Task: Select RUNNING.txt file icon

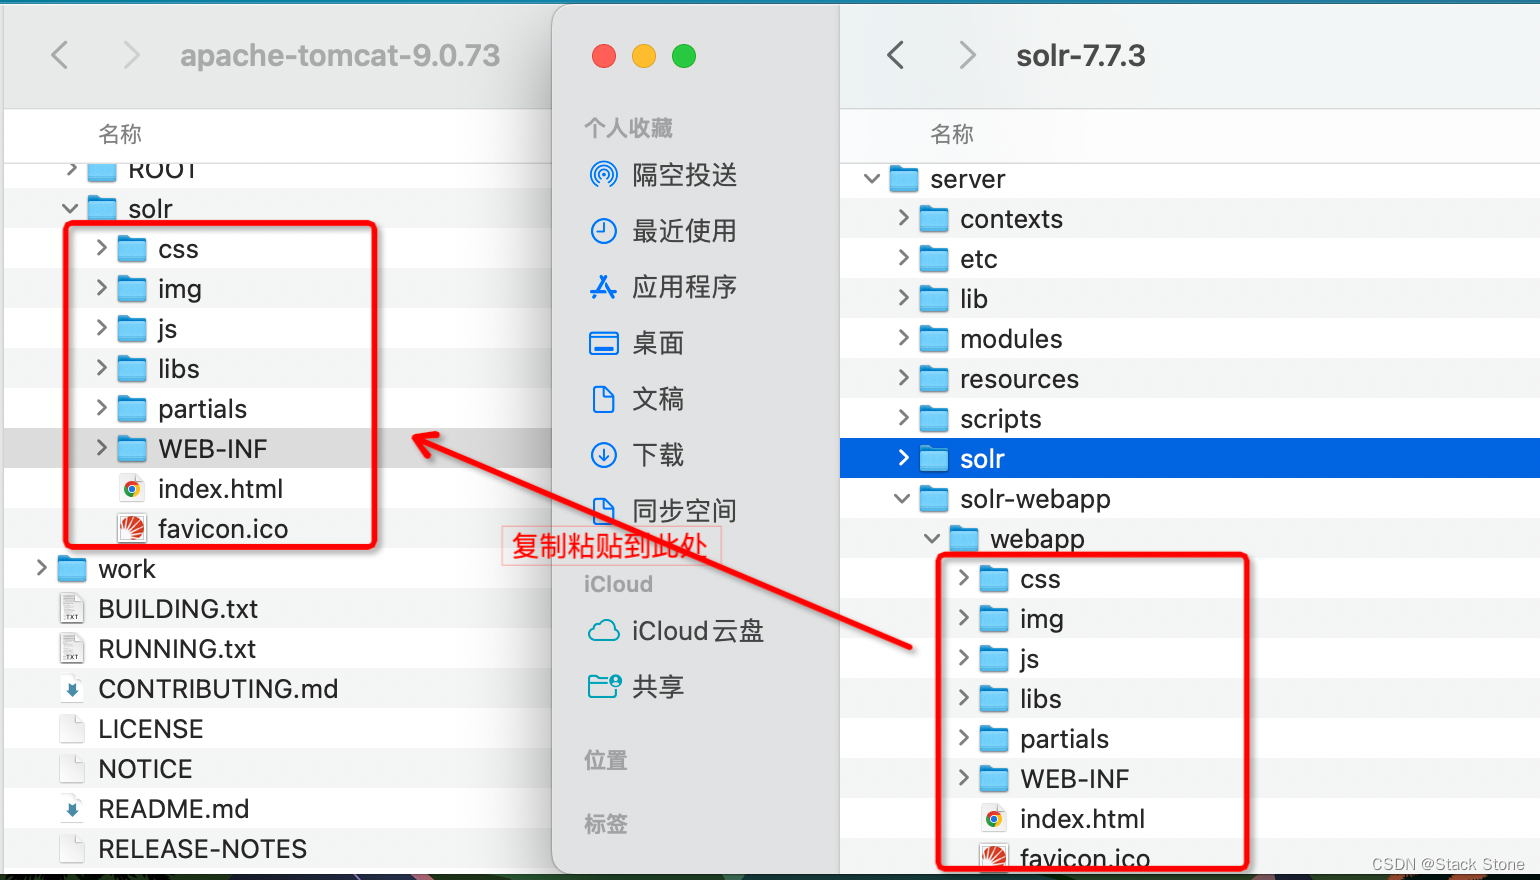Action: [72, 649]
